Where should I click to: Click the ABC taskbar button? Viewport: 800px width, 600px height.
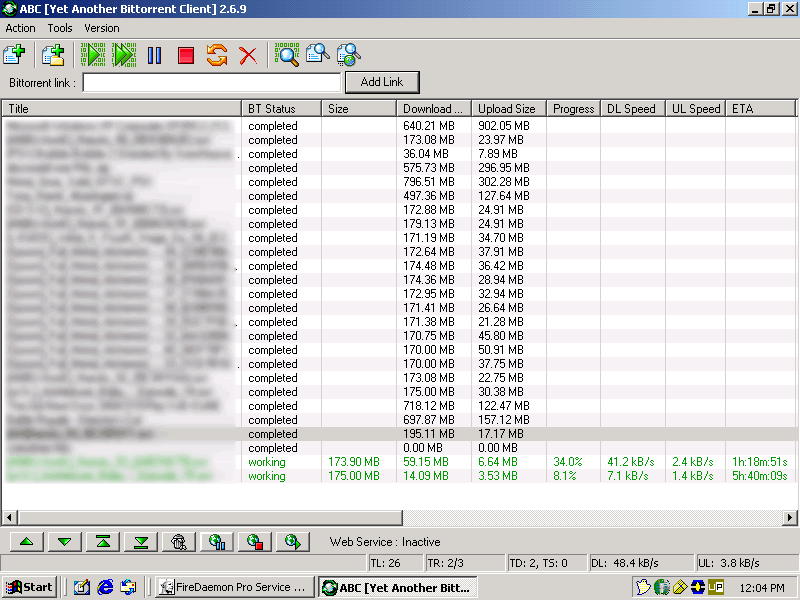coord(397,587)
